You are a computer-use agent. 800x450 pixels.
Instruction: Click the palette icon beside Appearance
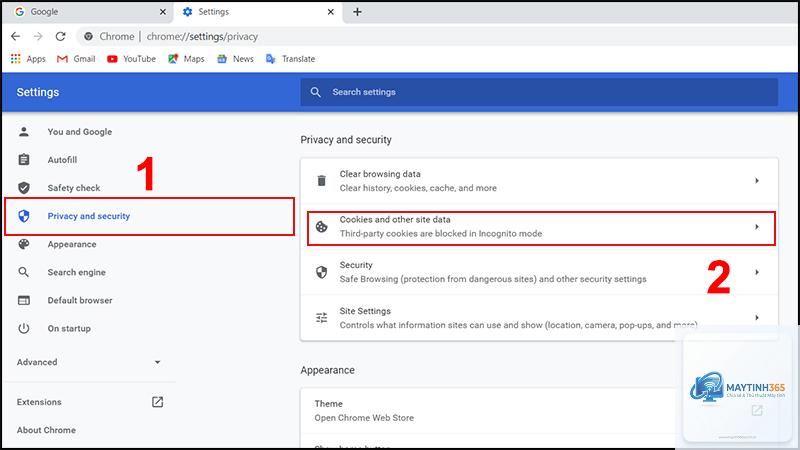point(24,244)
